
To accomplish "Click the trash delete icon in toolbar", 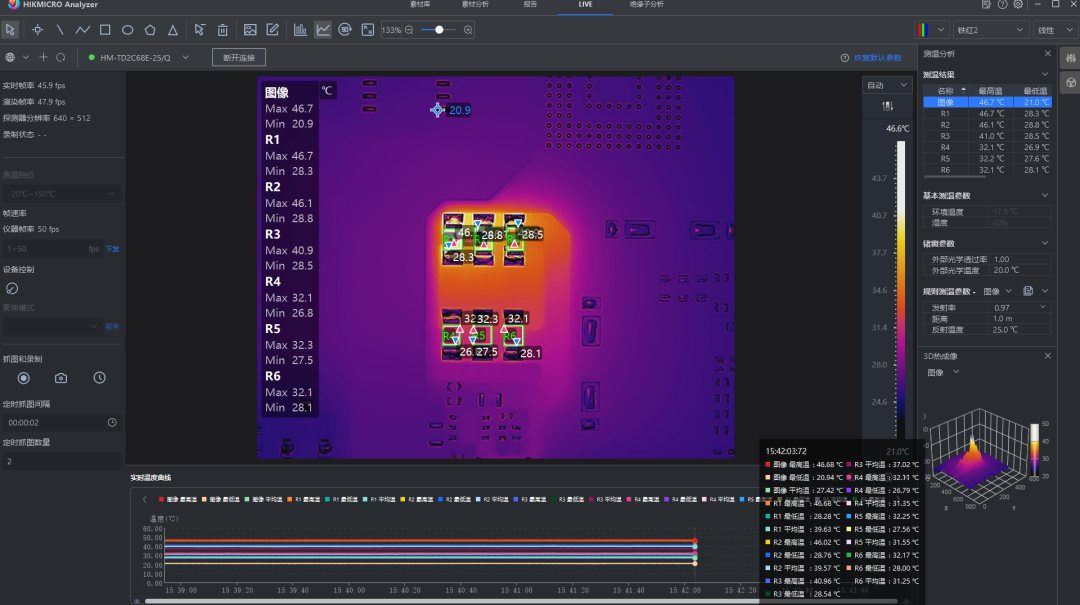I will 223,30.
